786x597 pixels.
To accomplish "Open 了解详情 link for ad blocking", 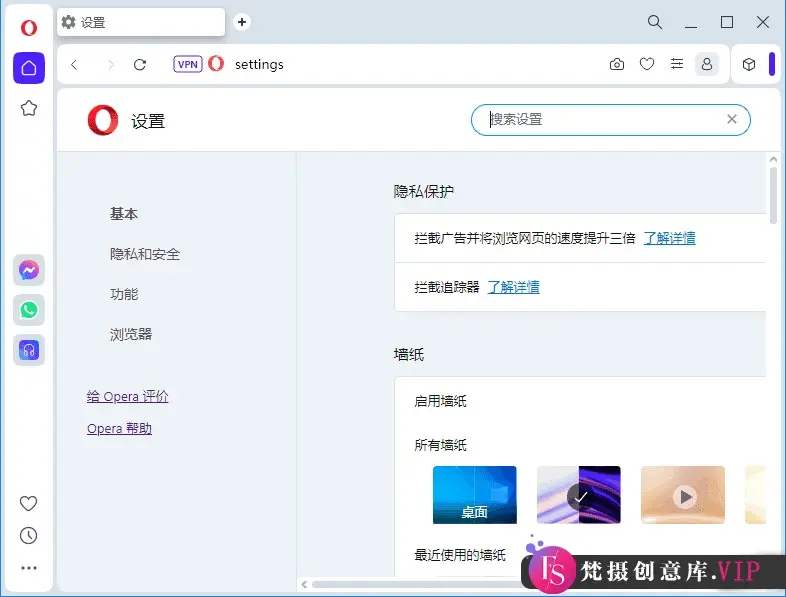I will pos(669,238).
